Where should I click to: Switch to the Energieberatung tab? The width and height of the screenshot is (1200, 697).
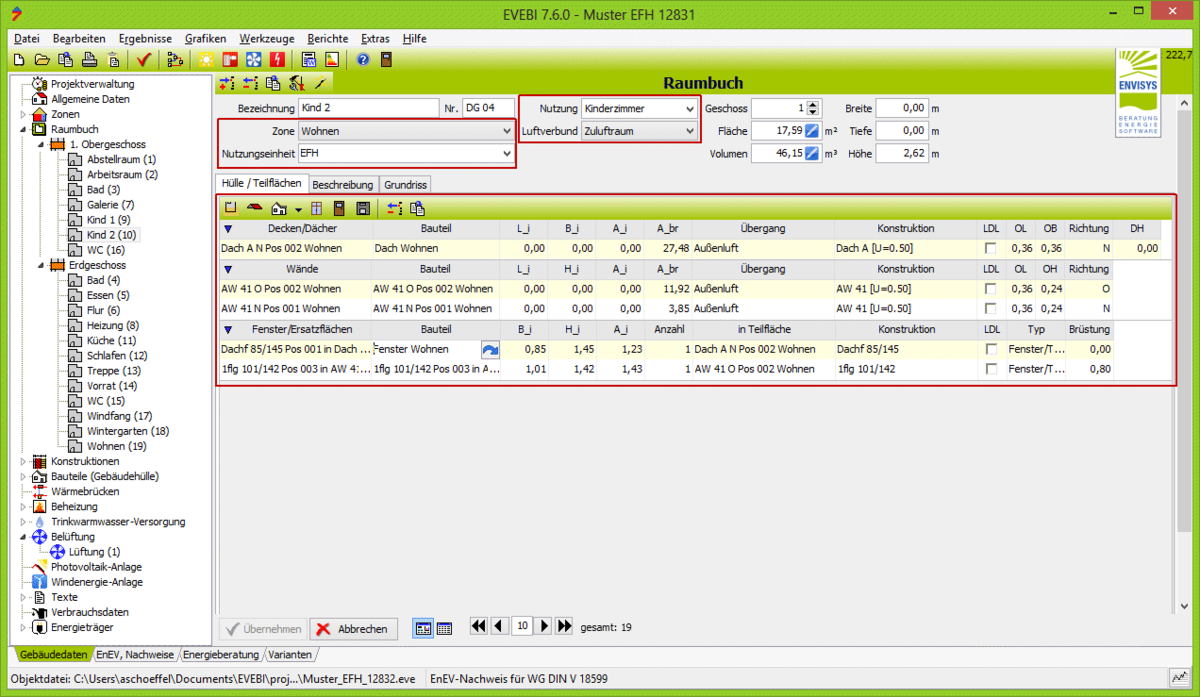(222, 655)
